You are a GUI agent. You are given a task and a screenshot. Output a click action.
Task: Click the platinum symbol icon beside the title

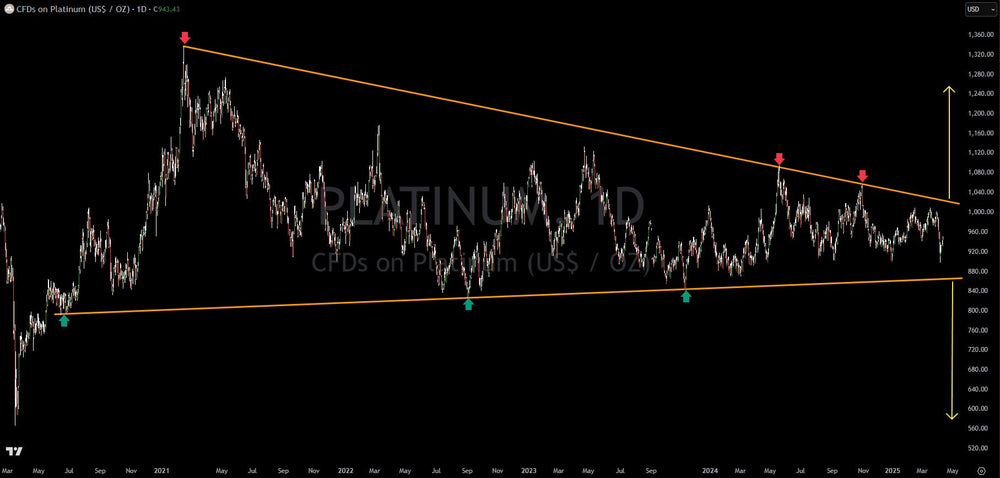(9, 9)
